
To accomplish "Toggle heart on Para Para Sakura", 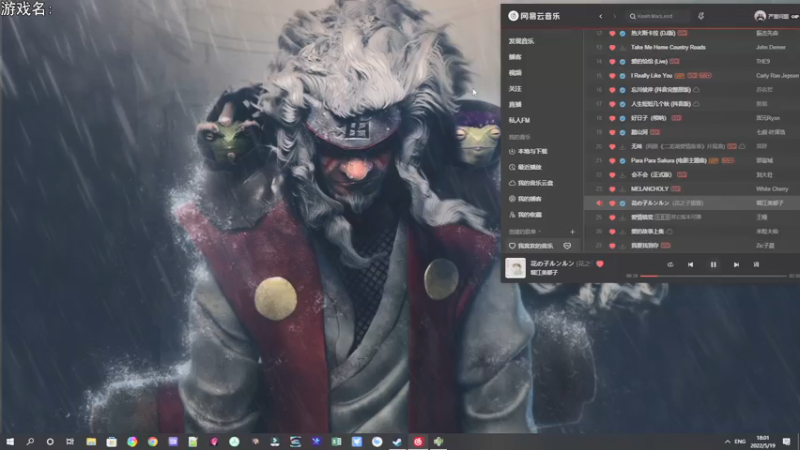I will (612, 161).
